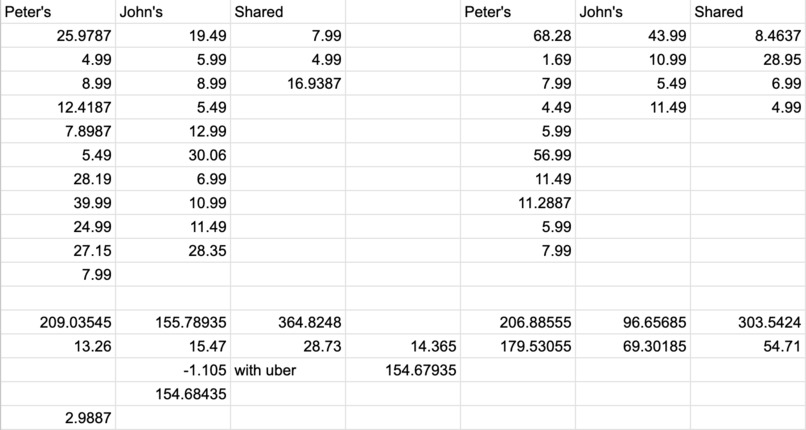Select the cell showing 364.8248
The height and width of the screenshot is (430, 806).
pos(288,322)
